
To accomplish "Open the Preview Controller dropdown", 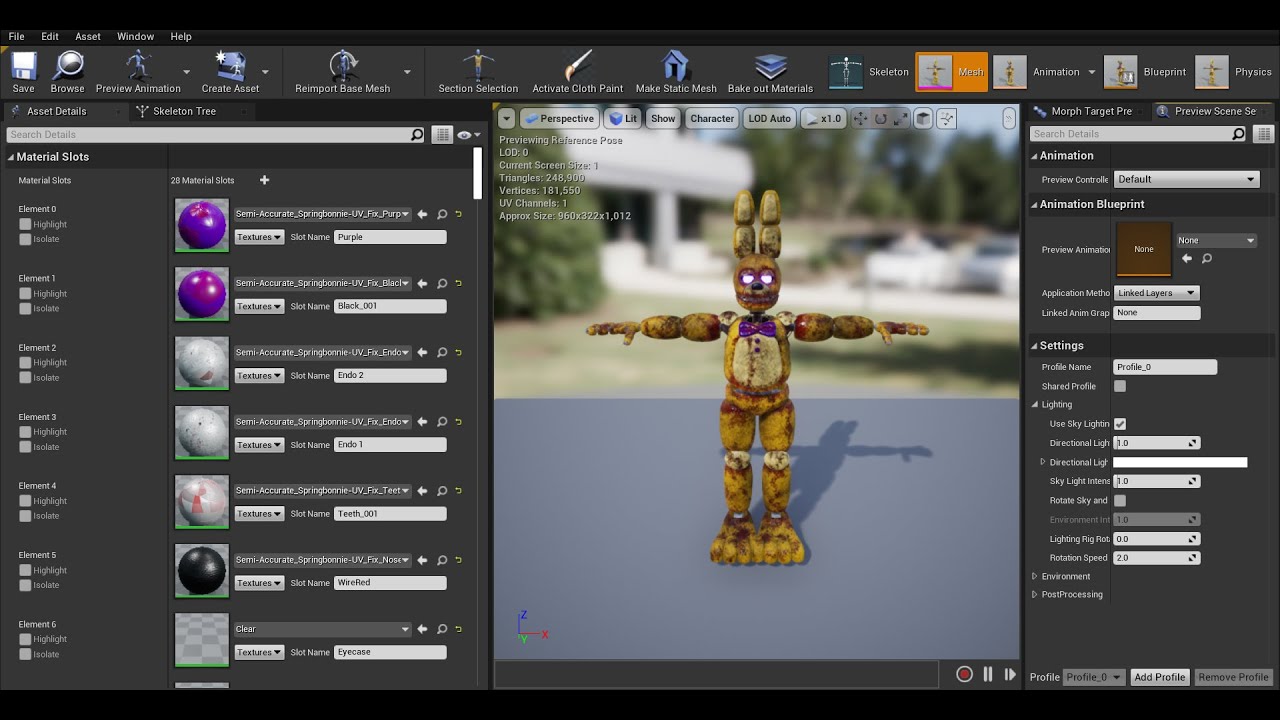I will [1186, 179].
